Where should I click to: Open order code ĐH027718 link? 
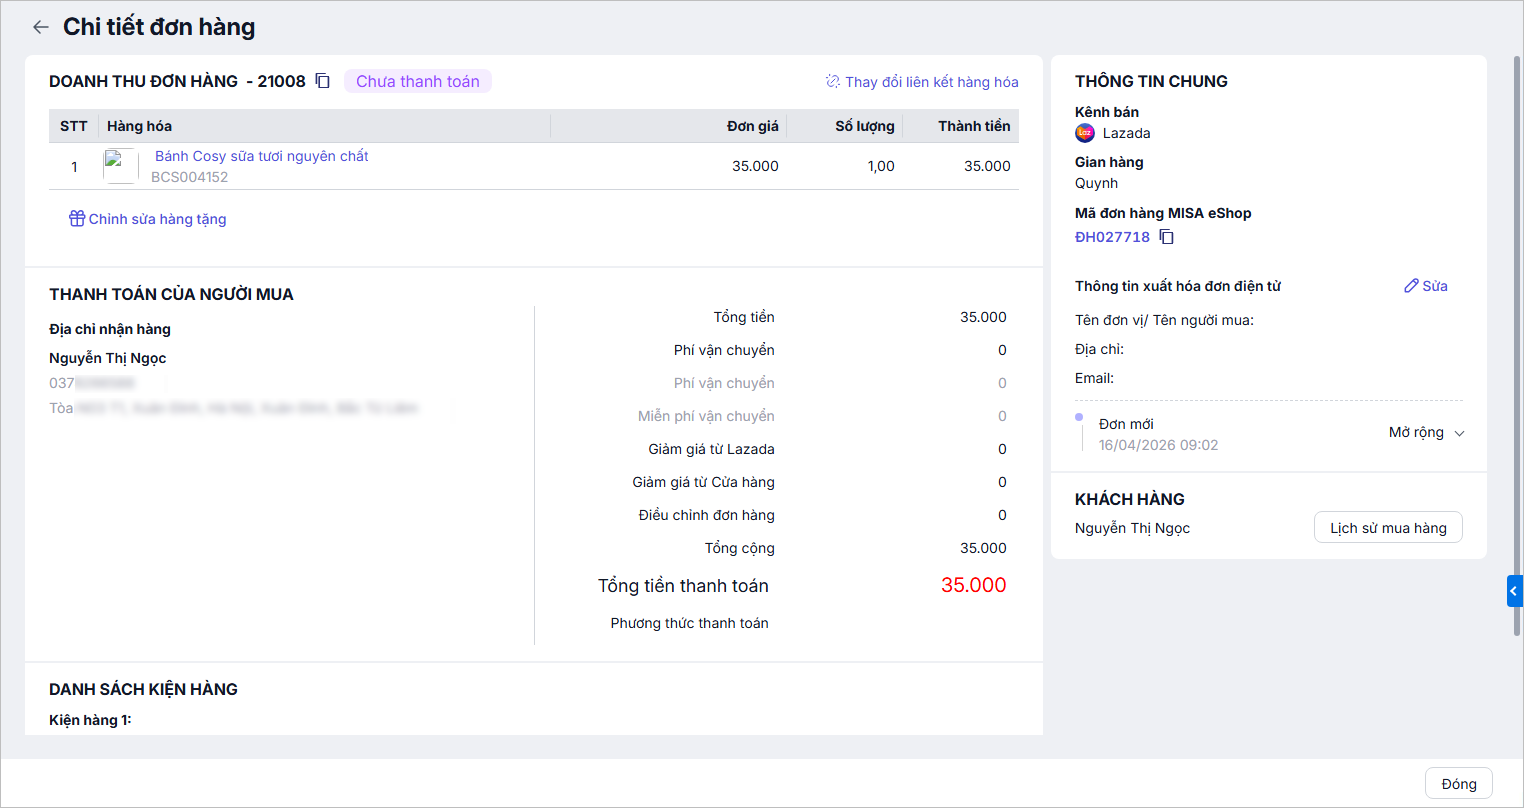point(1112,237)
